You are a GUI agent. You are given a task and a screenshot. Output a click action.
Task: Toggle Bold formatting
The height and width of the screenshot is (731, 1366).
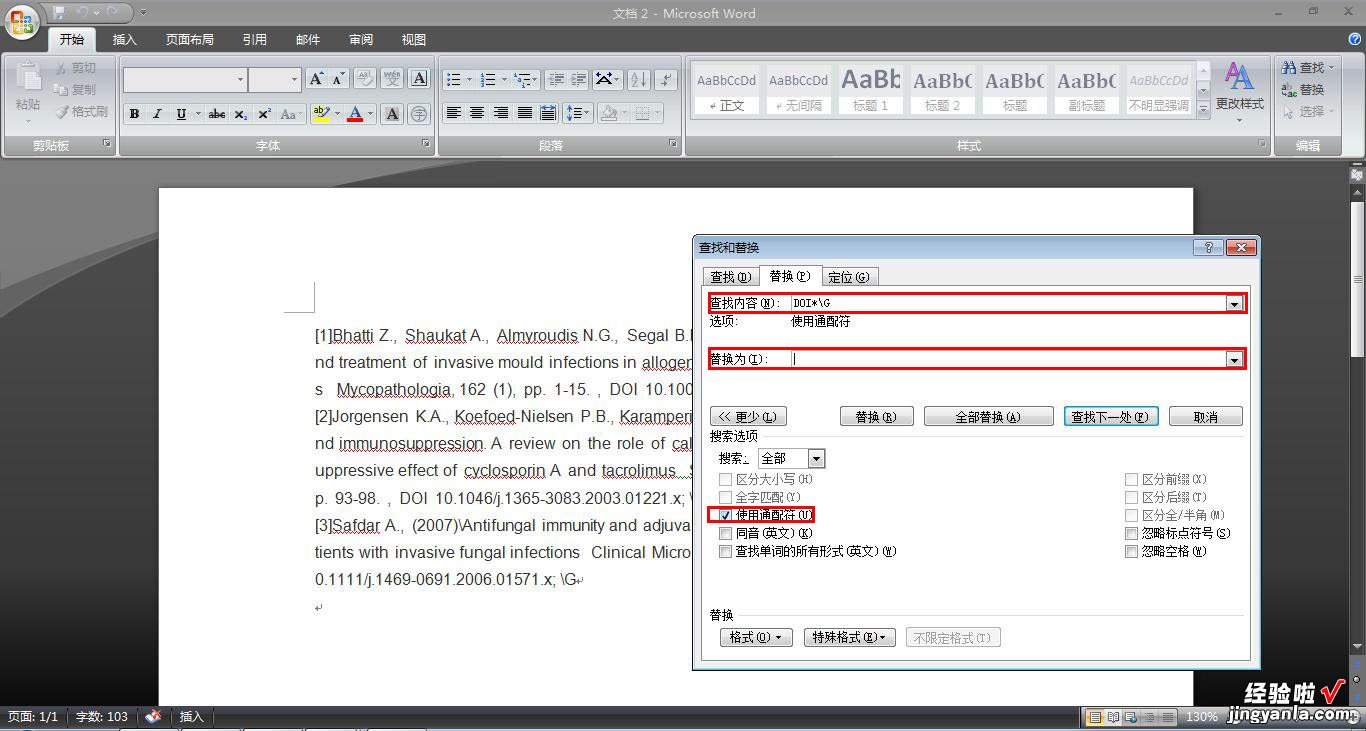point(134,114)
